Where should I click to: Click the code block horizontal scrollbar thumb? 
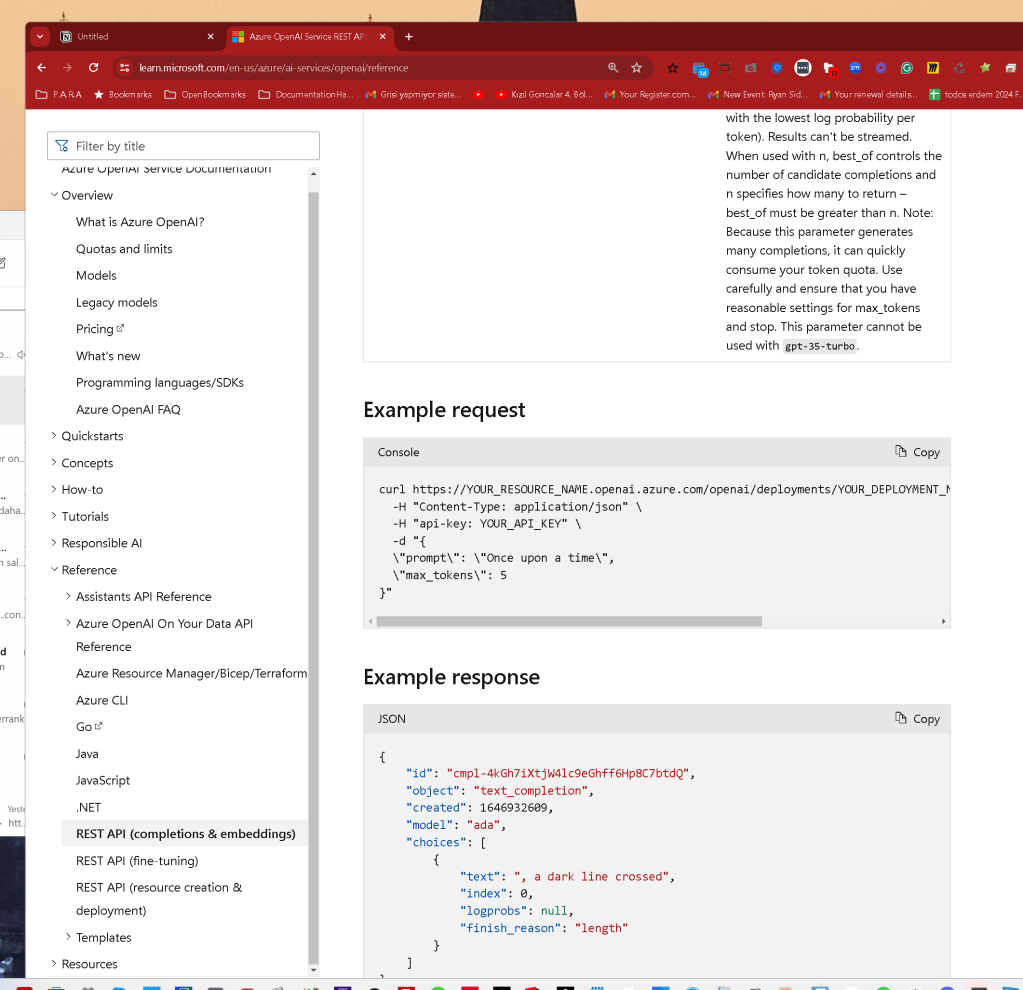(x=569, y=621)
